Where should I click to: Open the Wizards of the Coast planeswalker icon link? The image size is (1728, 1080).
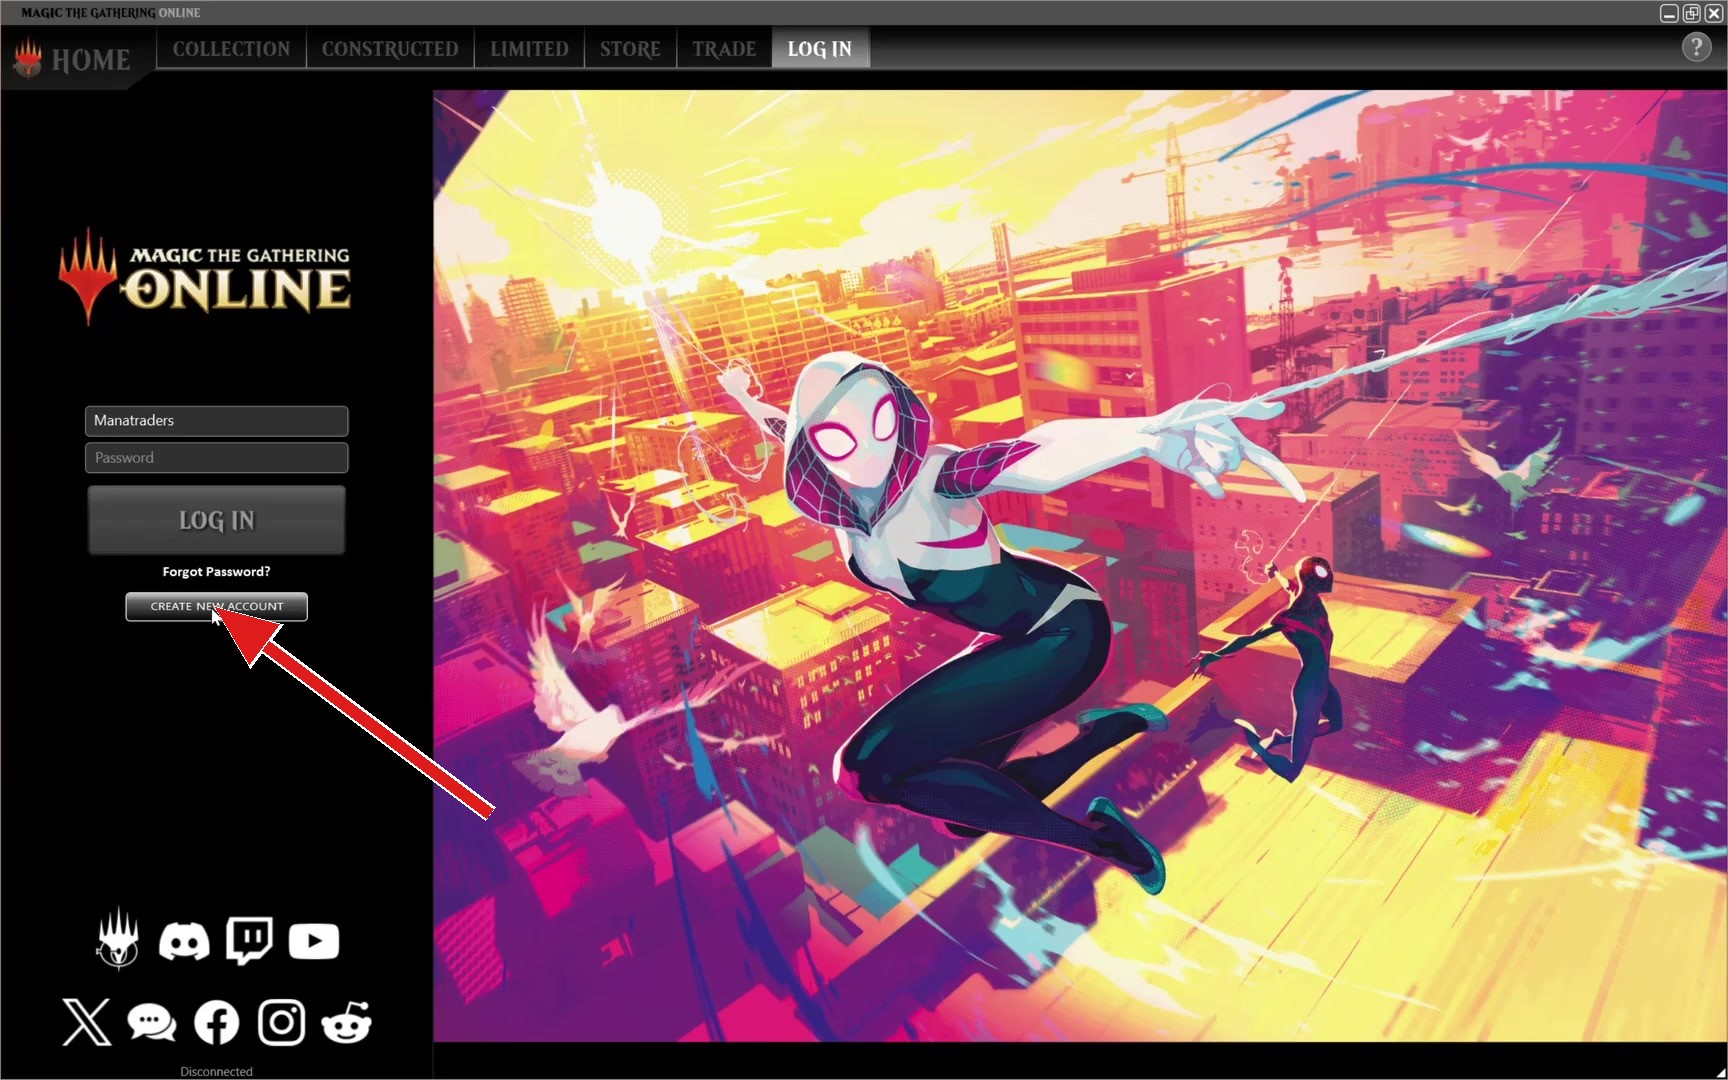pyautogui.click(x=118, y=938)
